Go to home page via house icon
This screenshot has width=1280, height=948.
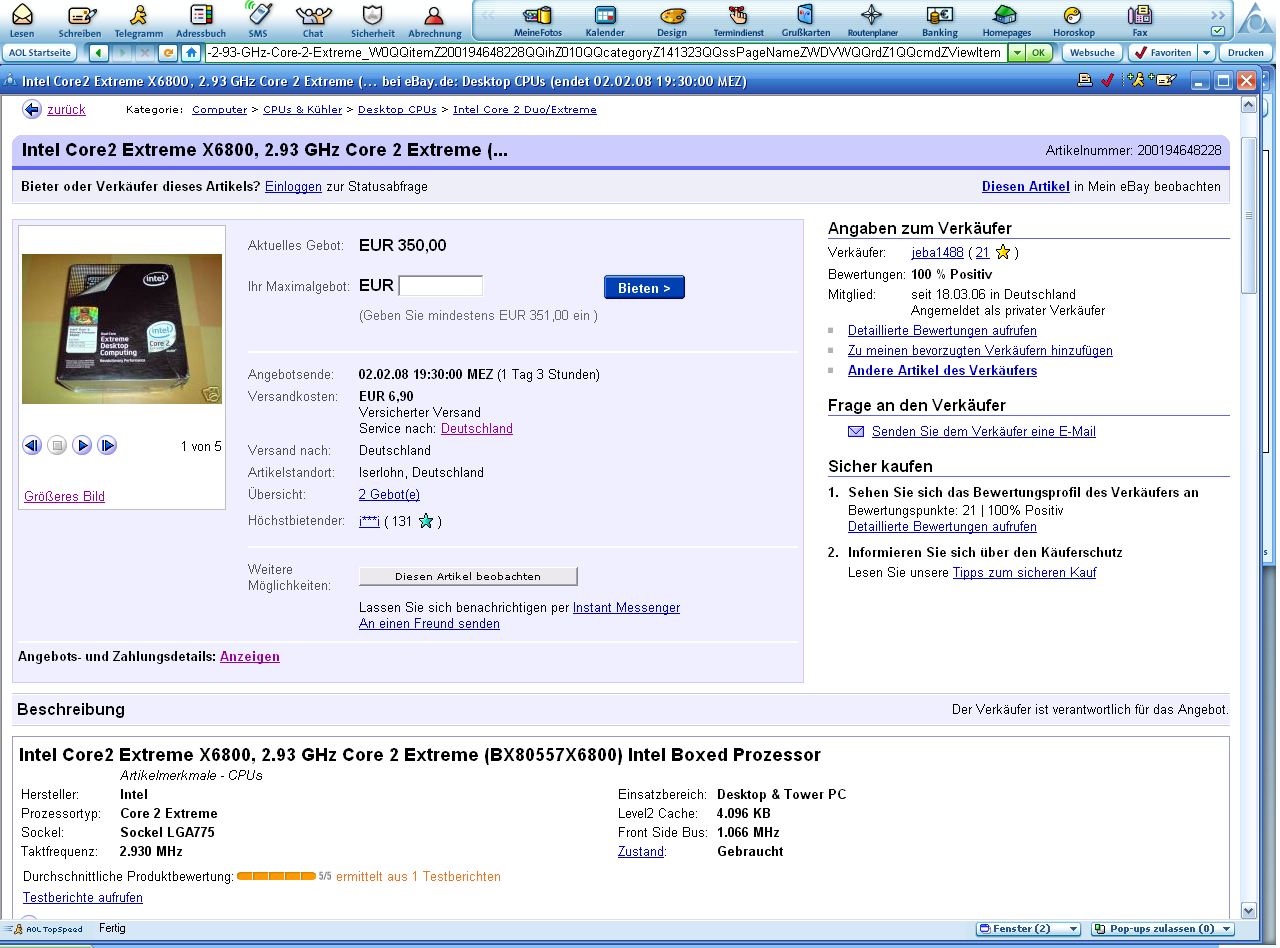click(x=191, y=53)
